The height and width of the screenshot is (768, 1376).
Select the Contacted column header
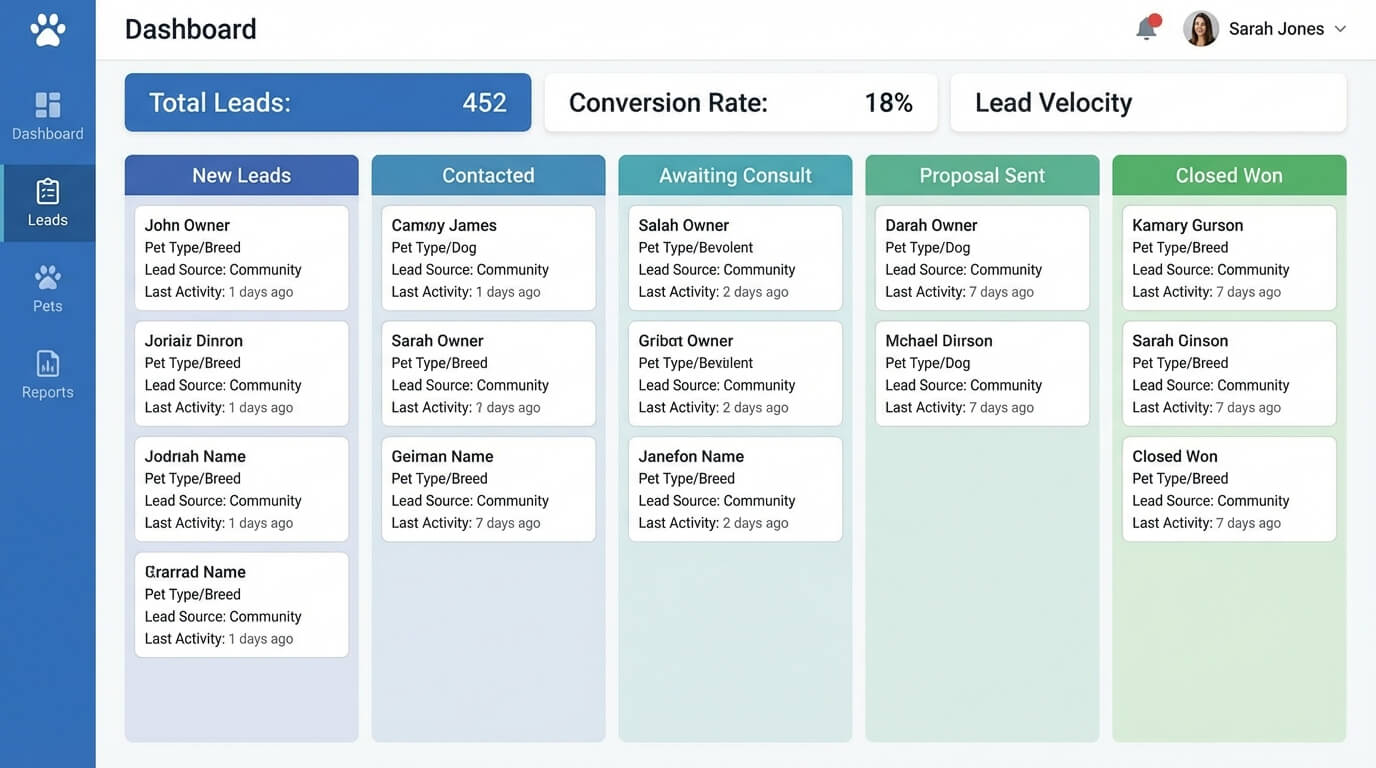pyautogui.click(x=488, y=175)
